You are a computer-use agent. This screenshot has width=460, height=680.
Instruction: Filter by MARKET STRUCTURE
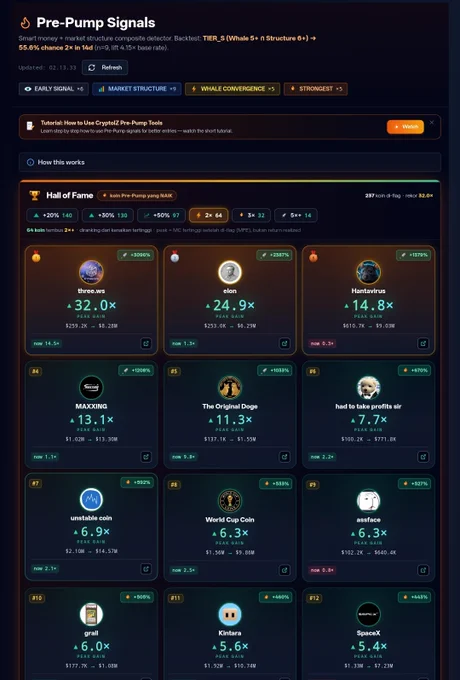click(137, 88)
